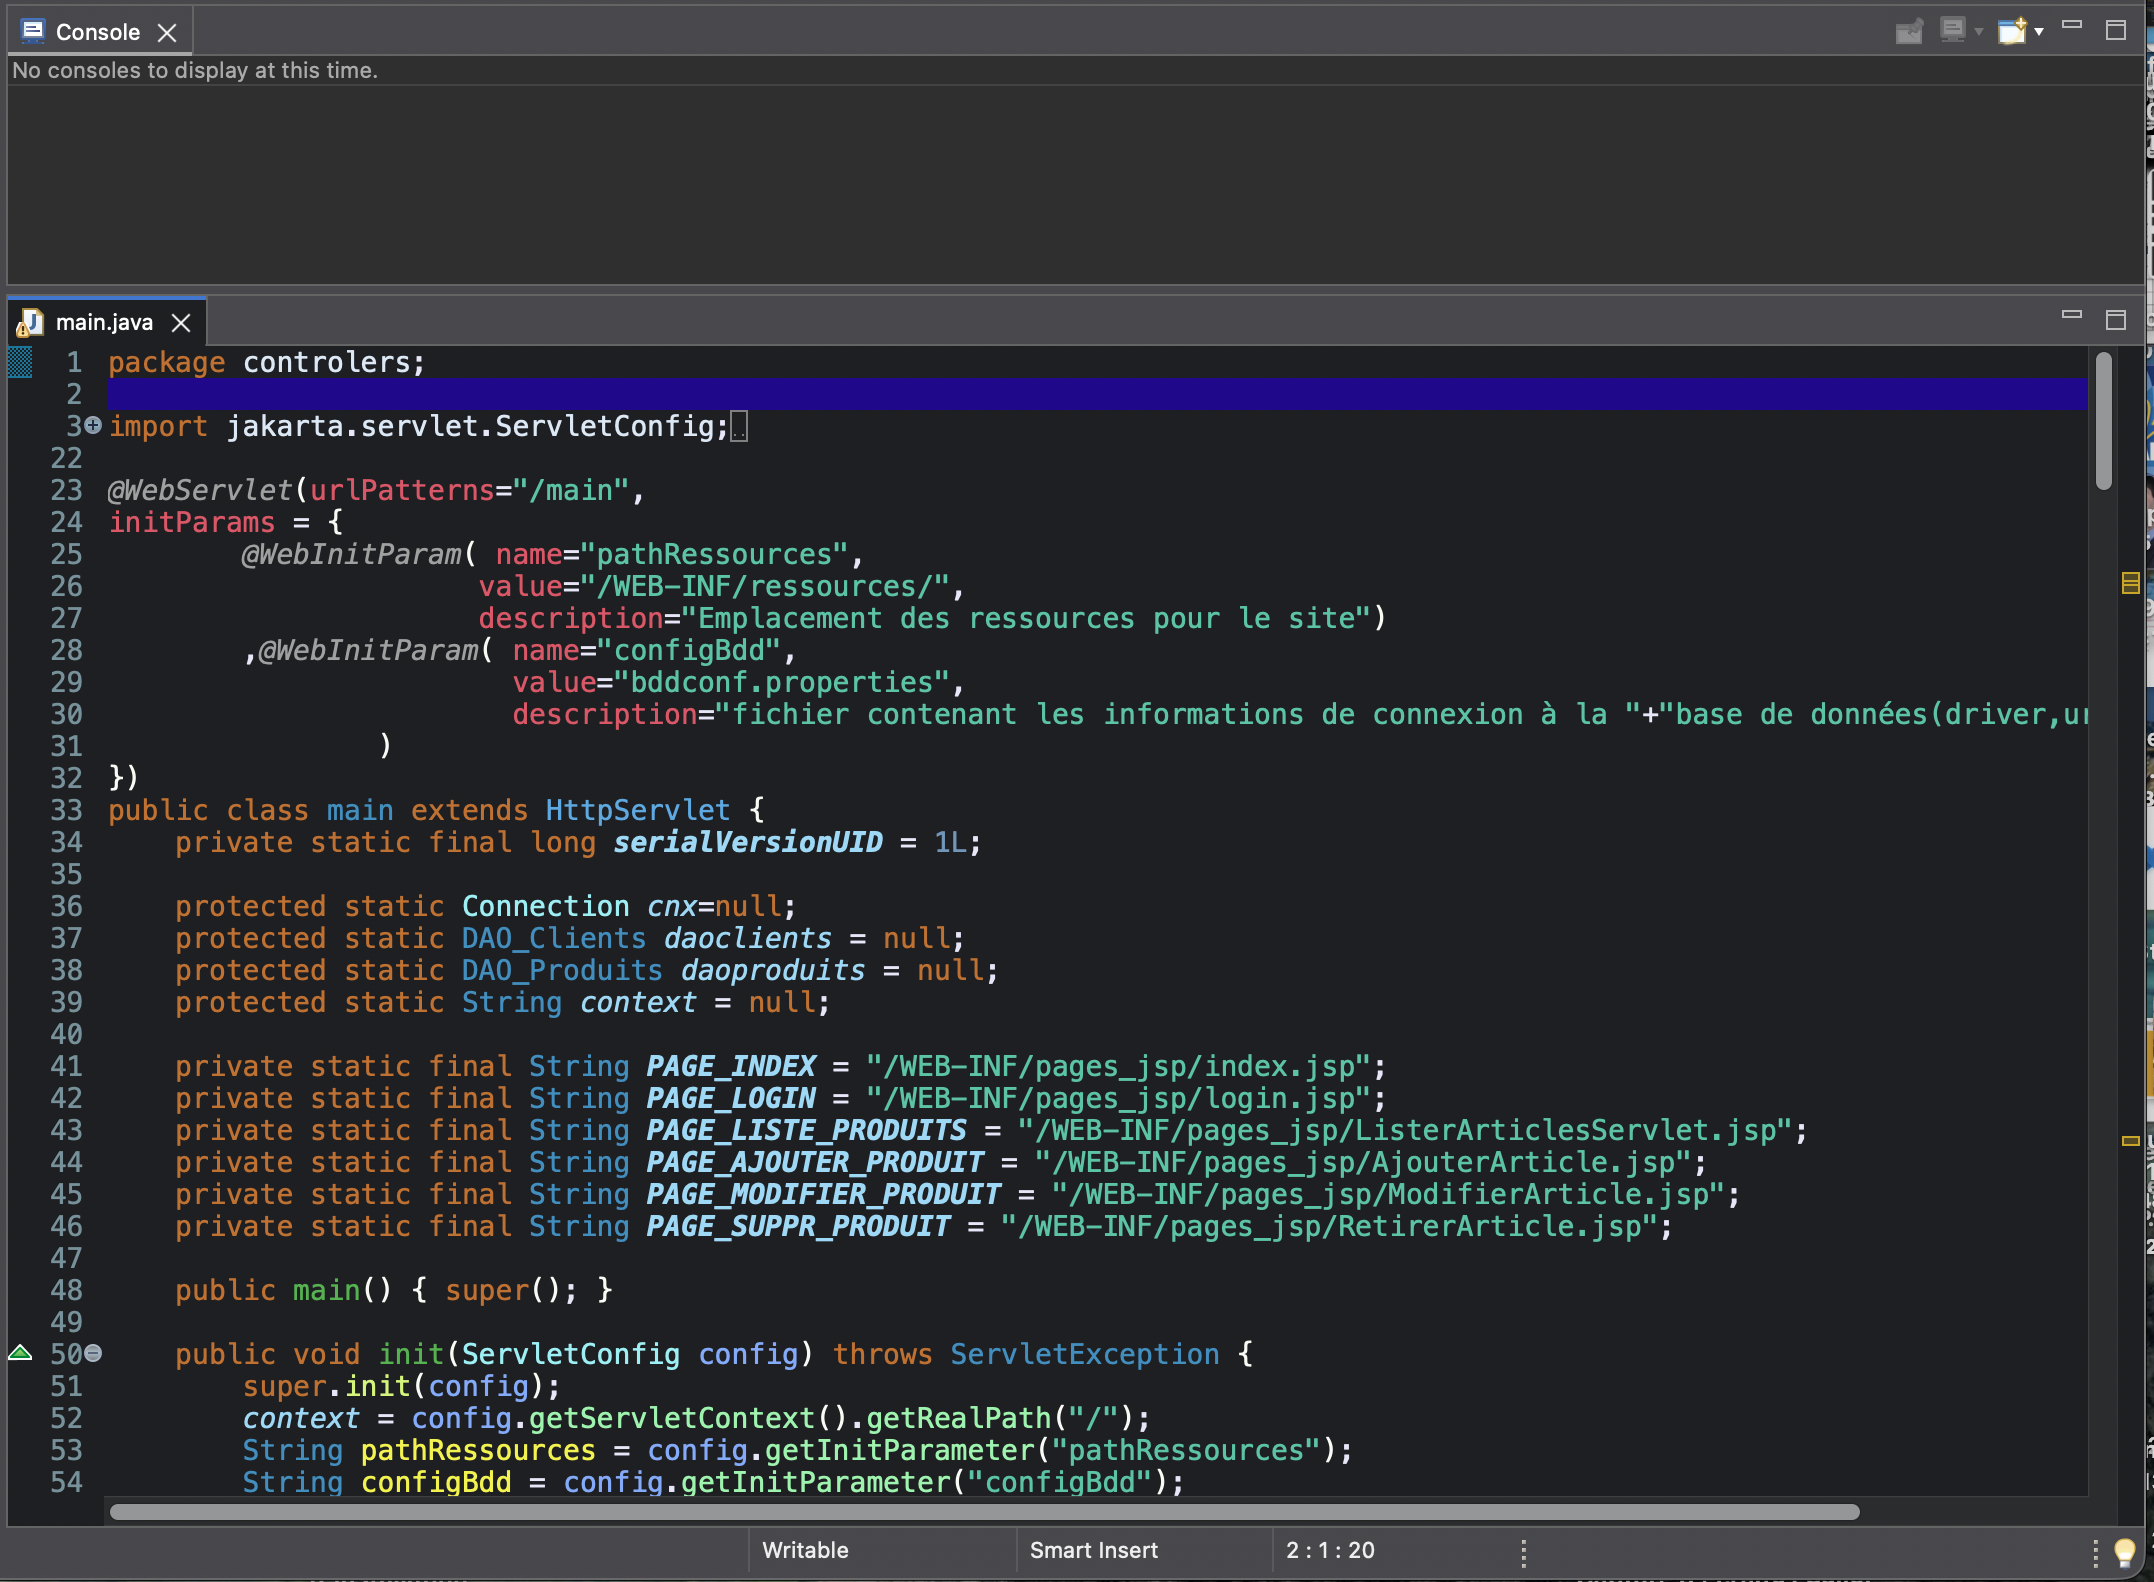This screenshot has height=1582, width=2154.
Task: Maximize the Console view
Action: click(2115, 30)
